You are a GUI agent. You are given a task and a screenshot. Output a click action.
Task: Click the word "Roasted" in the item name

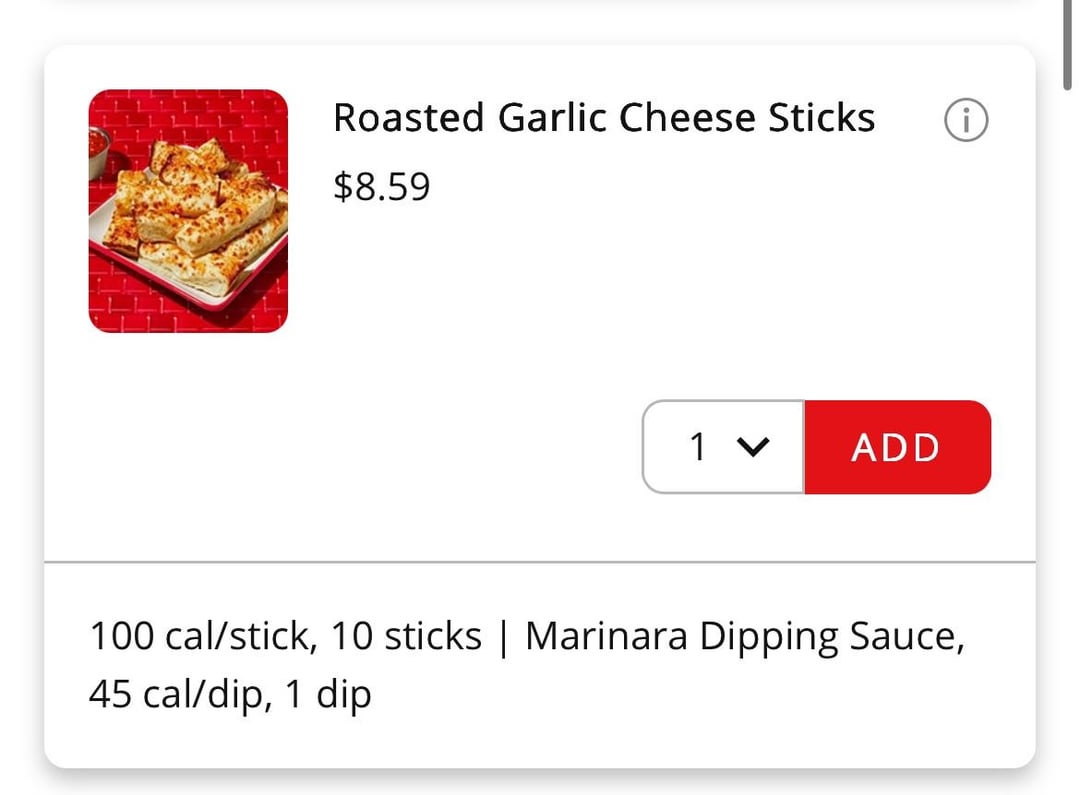[409, 118]
